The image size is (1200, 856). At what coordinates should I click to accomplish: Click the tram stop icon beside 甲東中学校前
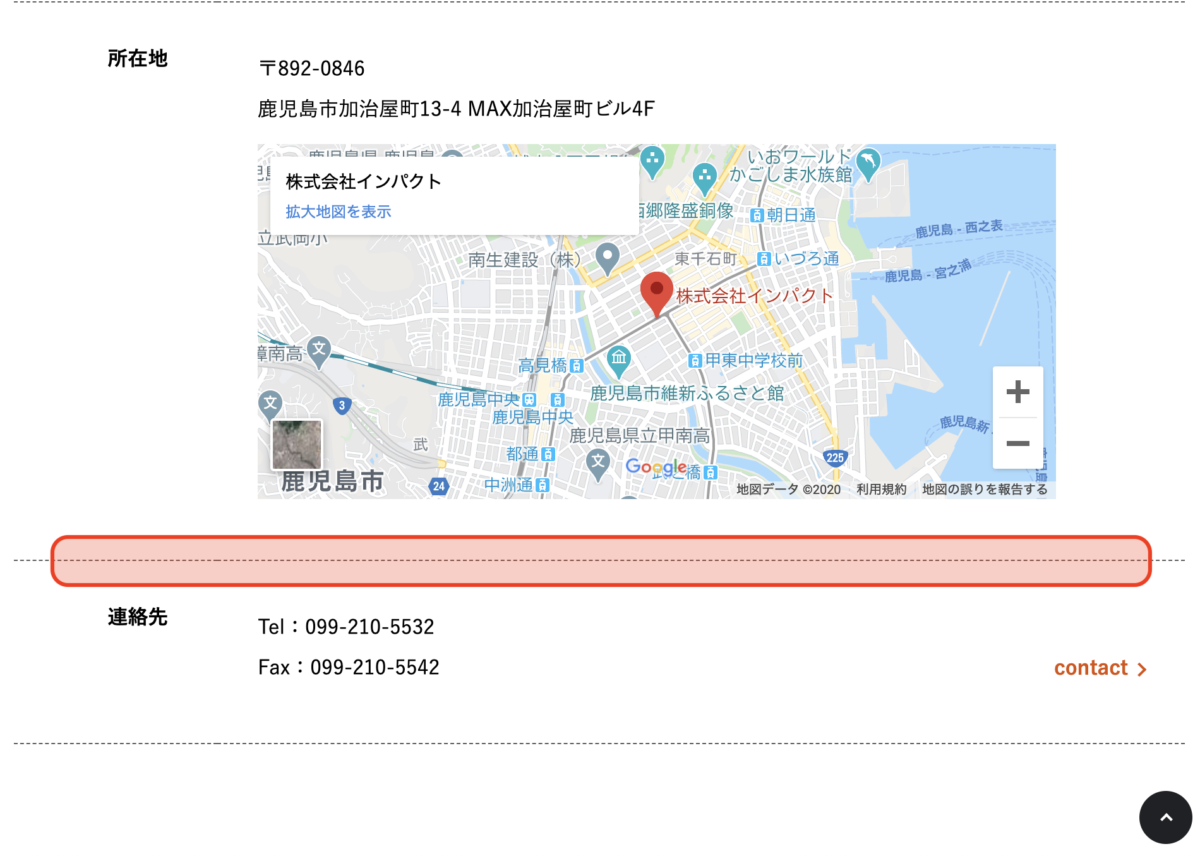coord(696,360)
